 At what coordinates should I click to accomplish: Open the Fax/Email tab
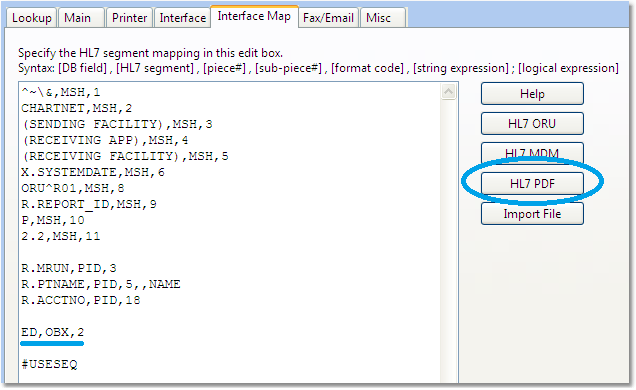pos(328,18)
